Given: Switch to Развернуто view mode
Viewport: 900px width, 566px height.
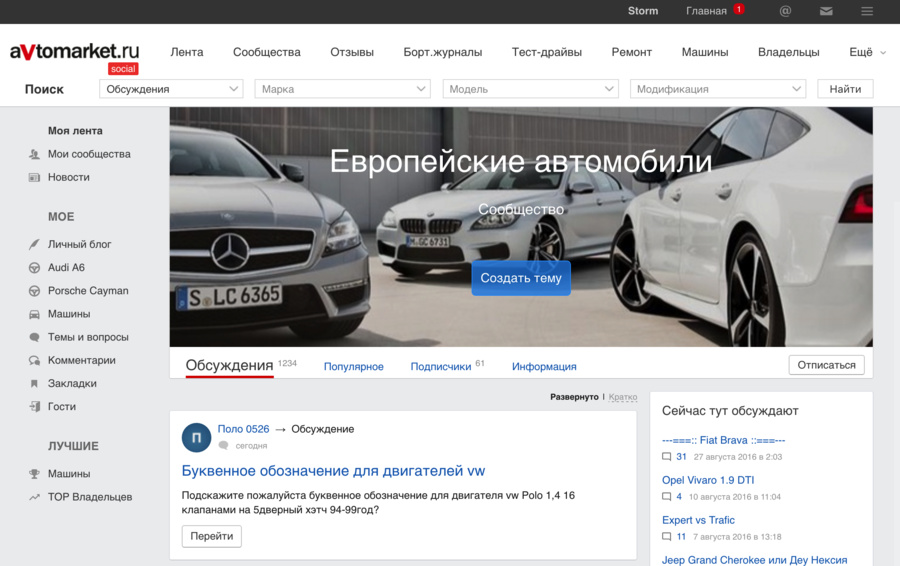Looking at the screenshot, I should (x=574, y=397).
